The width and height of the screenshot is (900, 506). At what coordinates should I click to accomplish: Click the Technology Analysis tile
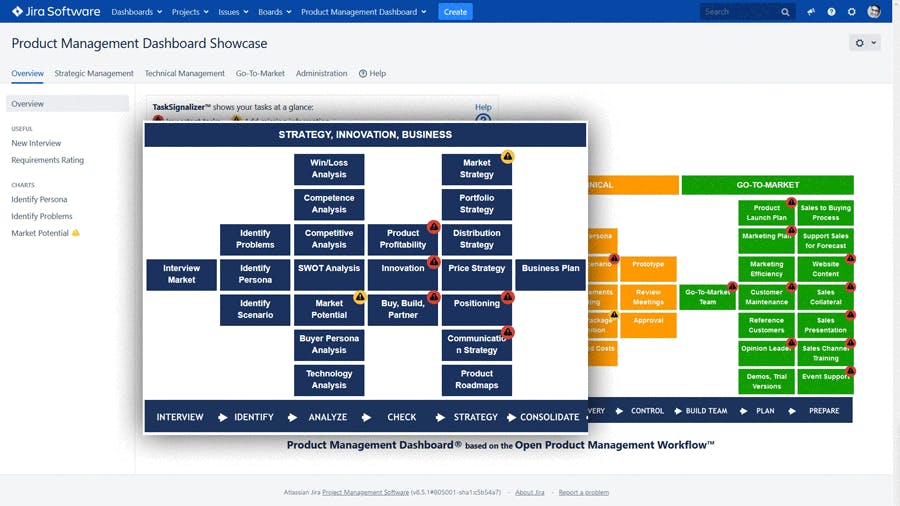(x=329, y=379)
